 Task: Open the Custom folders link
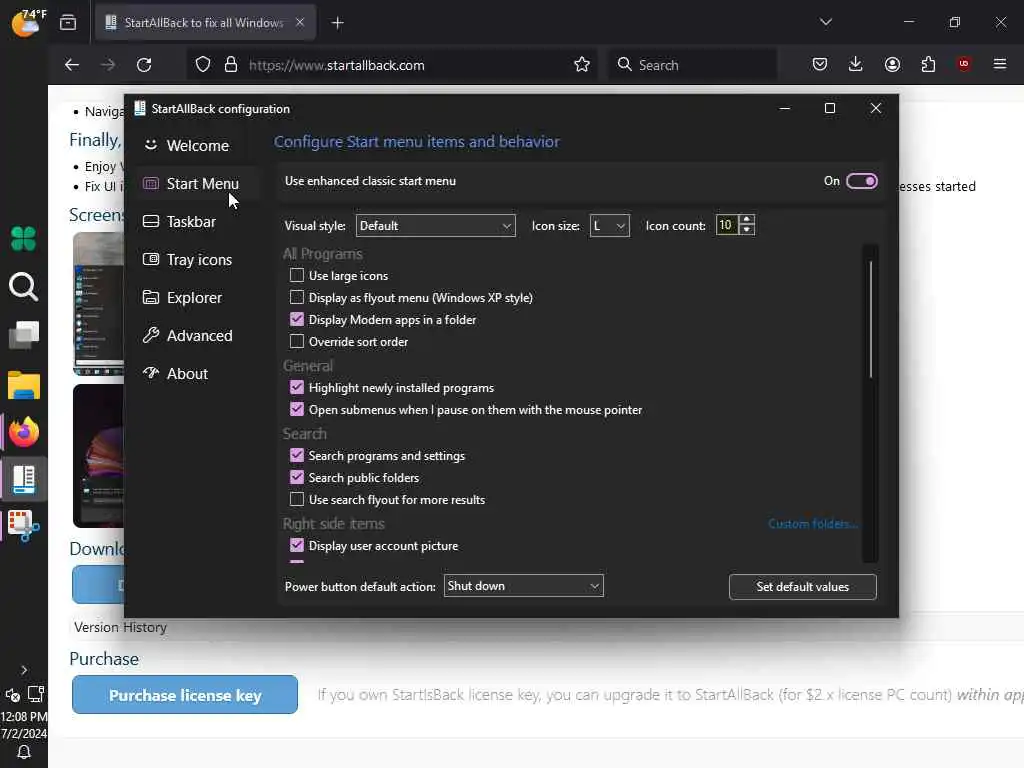tap(812, 524)
